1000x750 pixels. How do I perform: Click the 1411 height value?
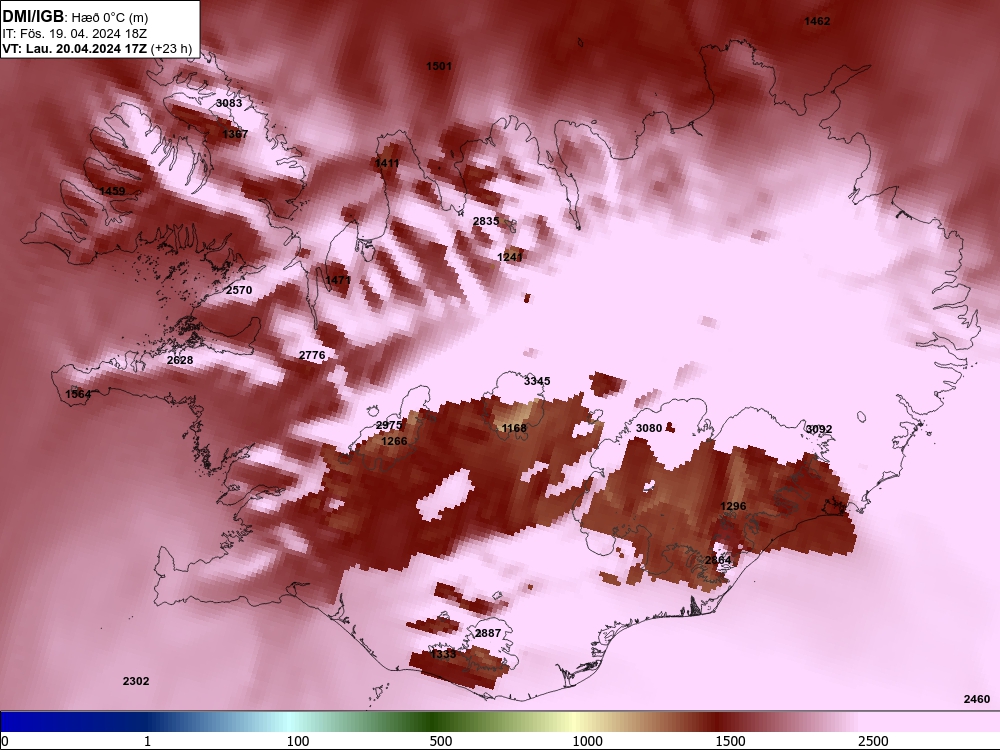386,163
